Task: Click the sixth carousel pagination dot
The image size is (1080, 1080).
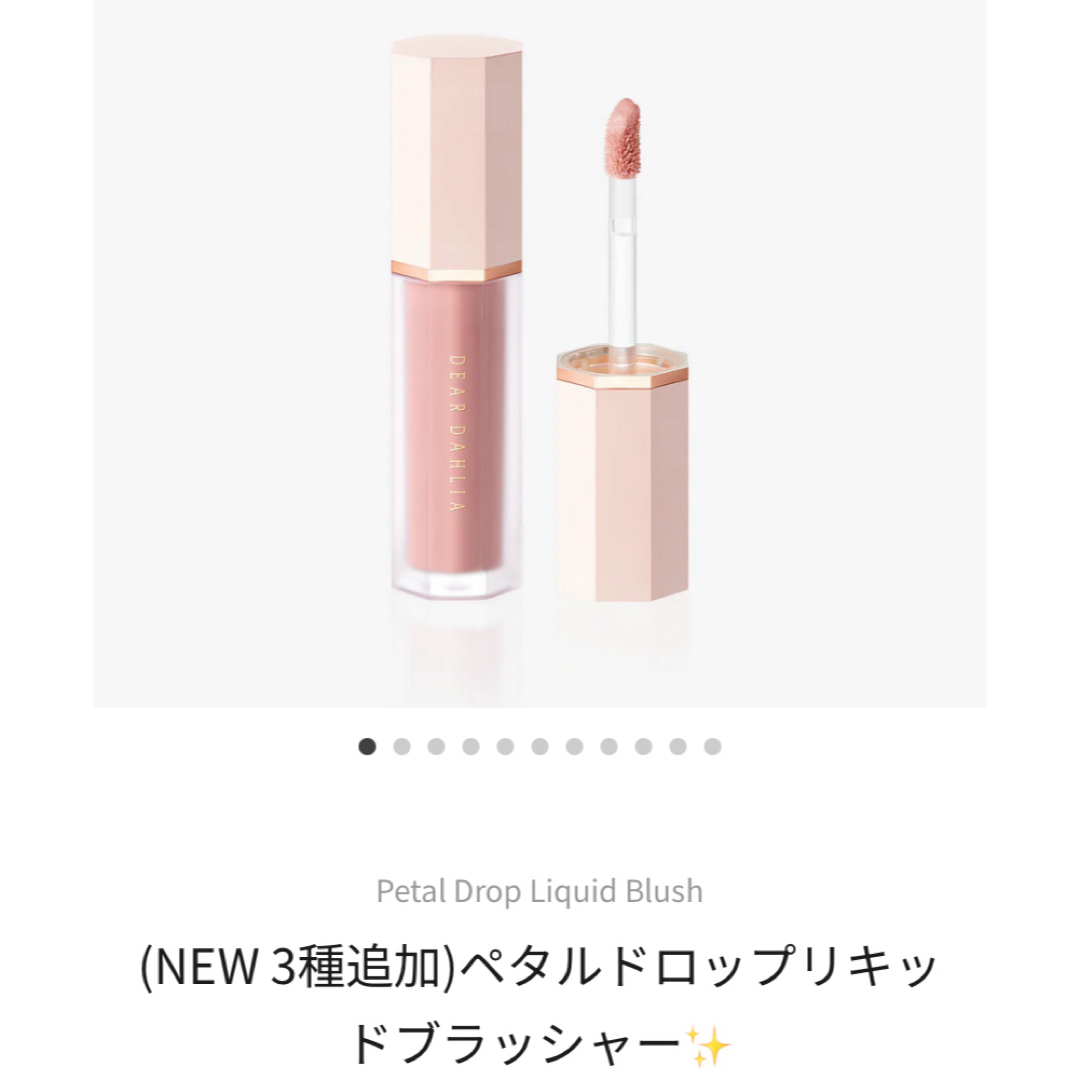Action: pyautogui.click(x=540, y=746)
